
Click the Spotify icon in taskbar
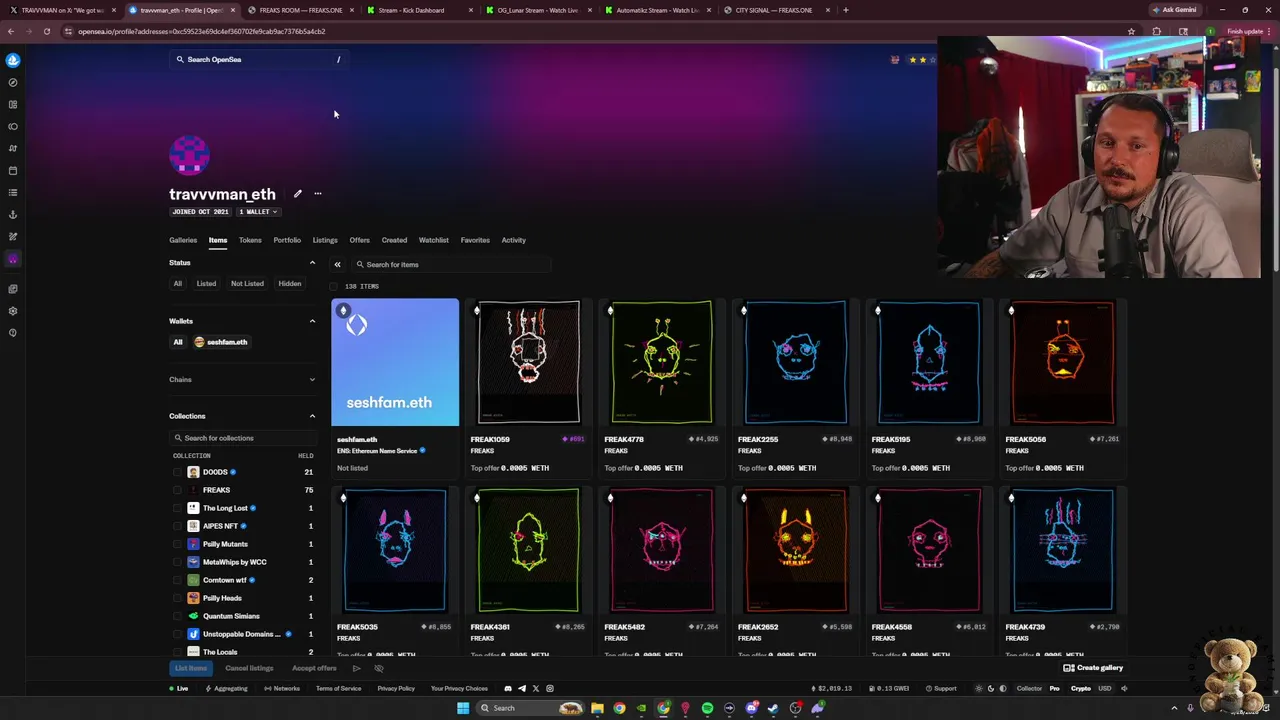(x=707, y=708)
